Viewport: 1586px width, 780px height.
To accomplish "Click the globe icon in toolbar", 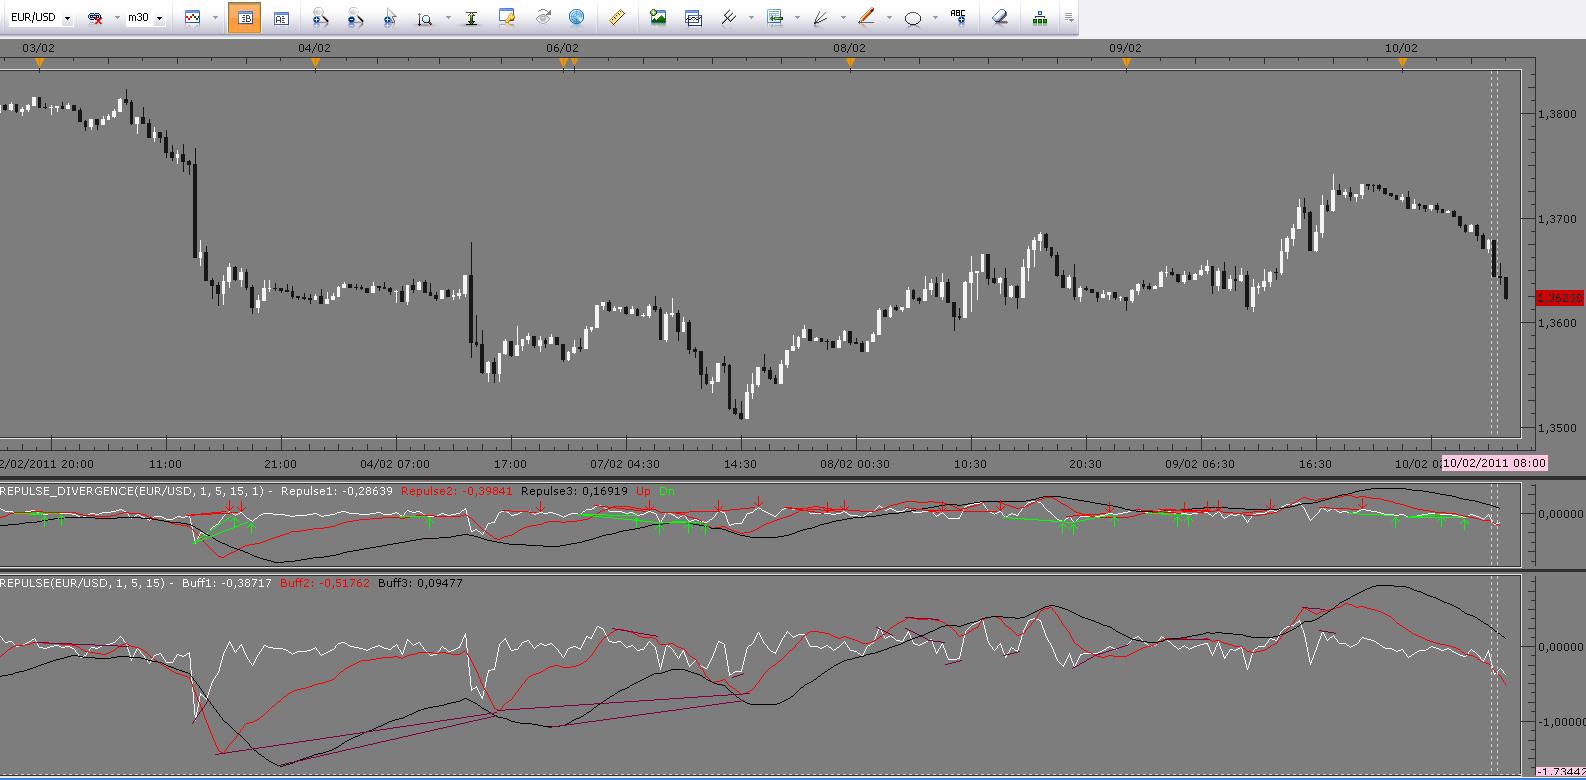I will coord(576,18).
